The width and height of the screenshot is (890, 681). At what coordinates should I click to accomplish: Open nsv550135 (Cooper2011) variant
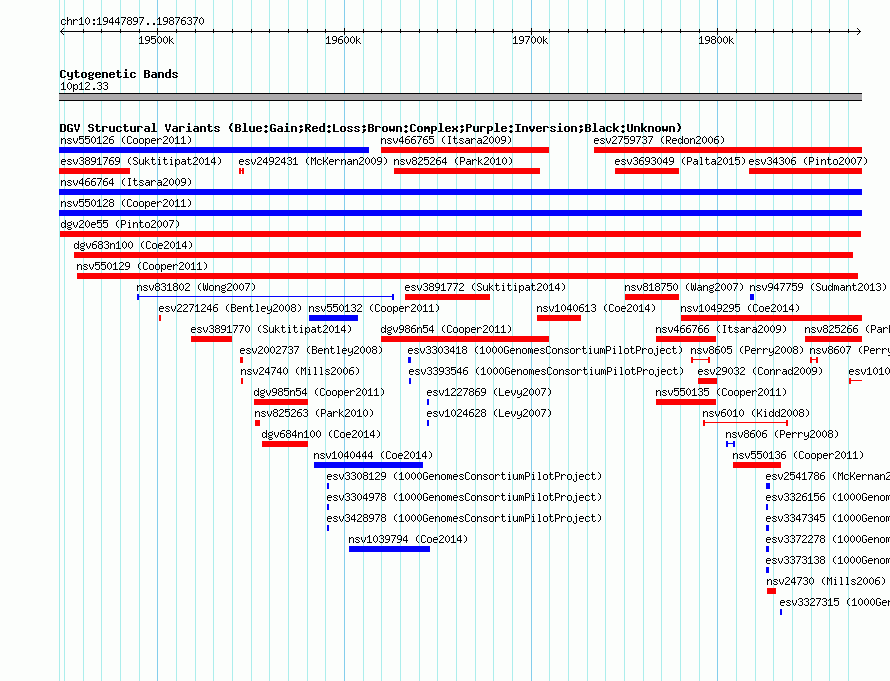721,392
